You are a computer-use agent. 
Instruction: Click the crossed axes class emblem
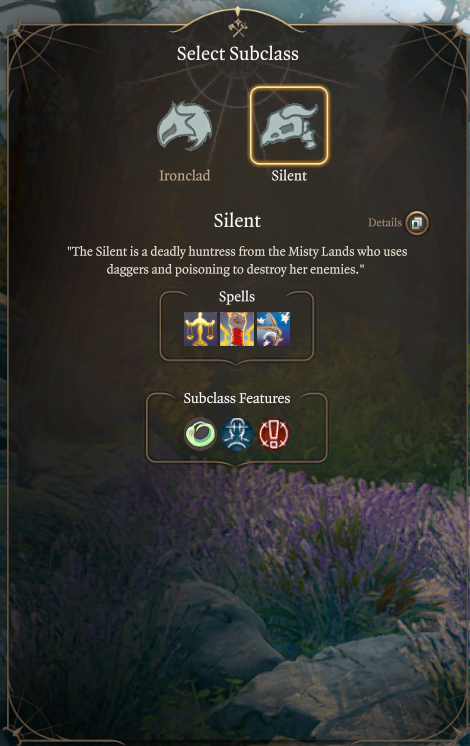[x=237, y=29]
